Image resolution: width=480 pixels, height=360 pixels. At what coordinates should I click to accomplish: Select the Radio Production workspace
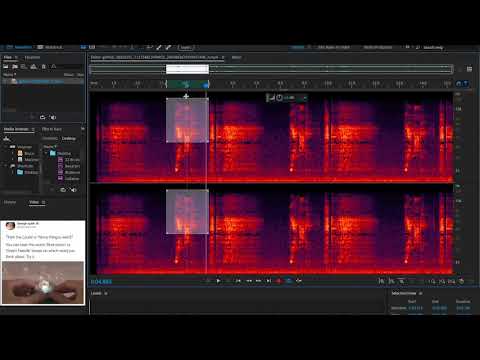pyautogui.click(x=378, y=47)
